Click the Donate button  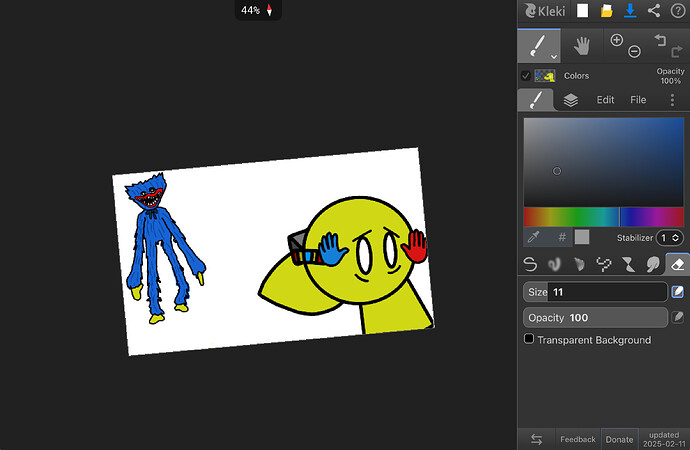coord(619,439)
